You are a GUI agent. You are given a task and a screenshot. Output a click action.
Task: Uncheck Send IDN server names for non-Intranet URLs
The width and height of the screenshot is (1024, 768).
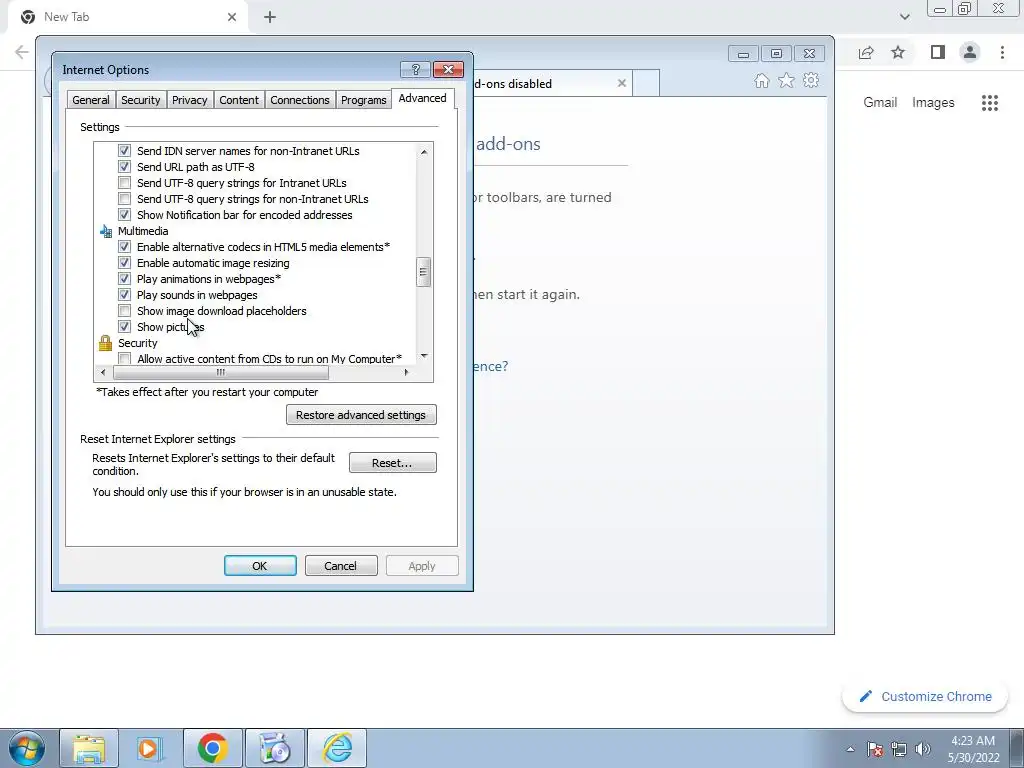click(124, 151)
